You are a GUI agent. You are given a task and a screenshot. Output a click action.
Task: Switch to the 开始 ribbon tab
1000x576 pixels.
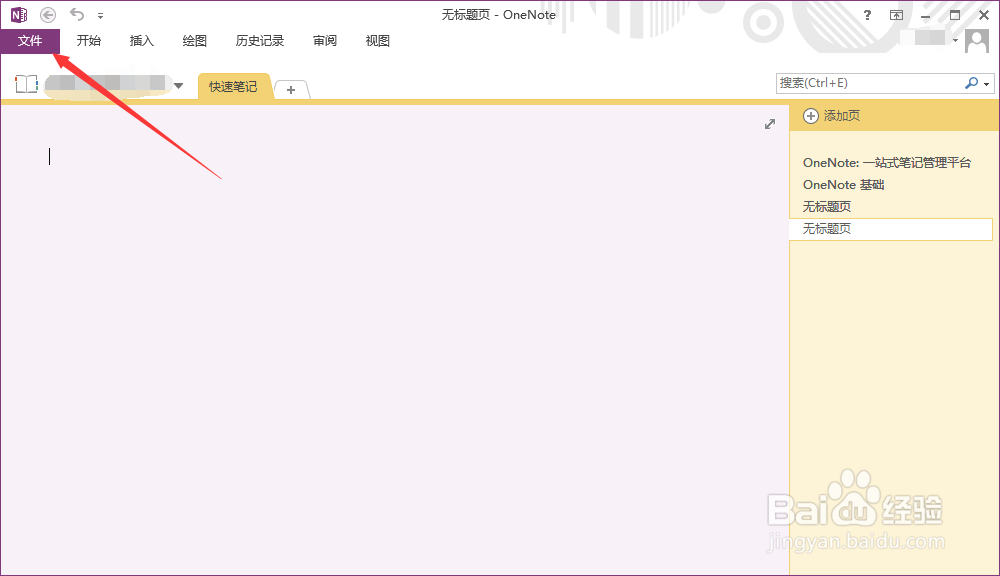tap(89, 41)
